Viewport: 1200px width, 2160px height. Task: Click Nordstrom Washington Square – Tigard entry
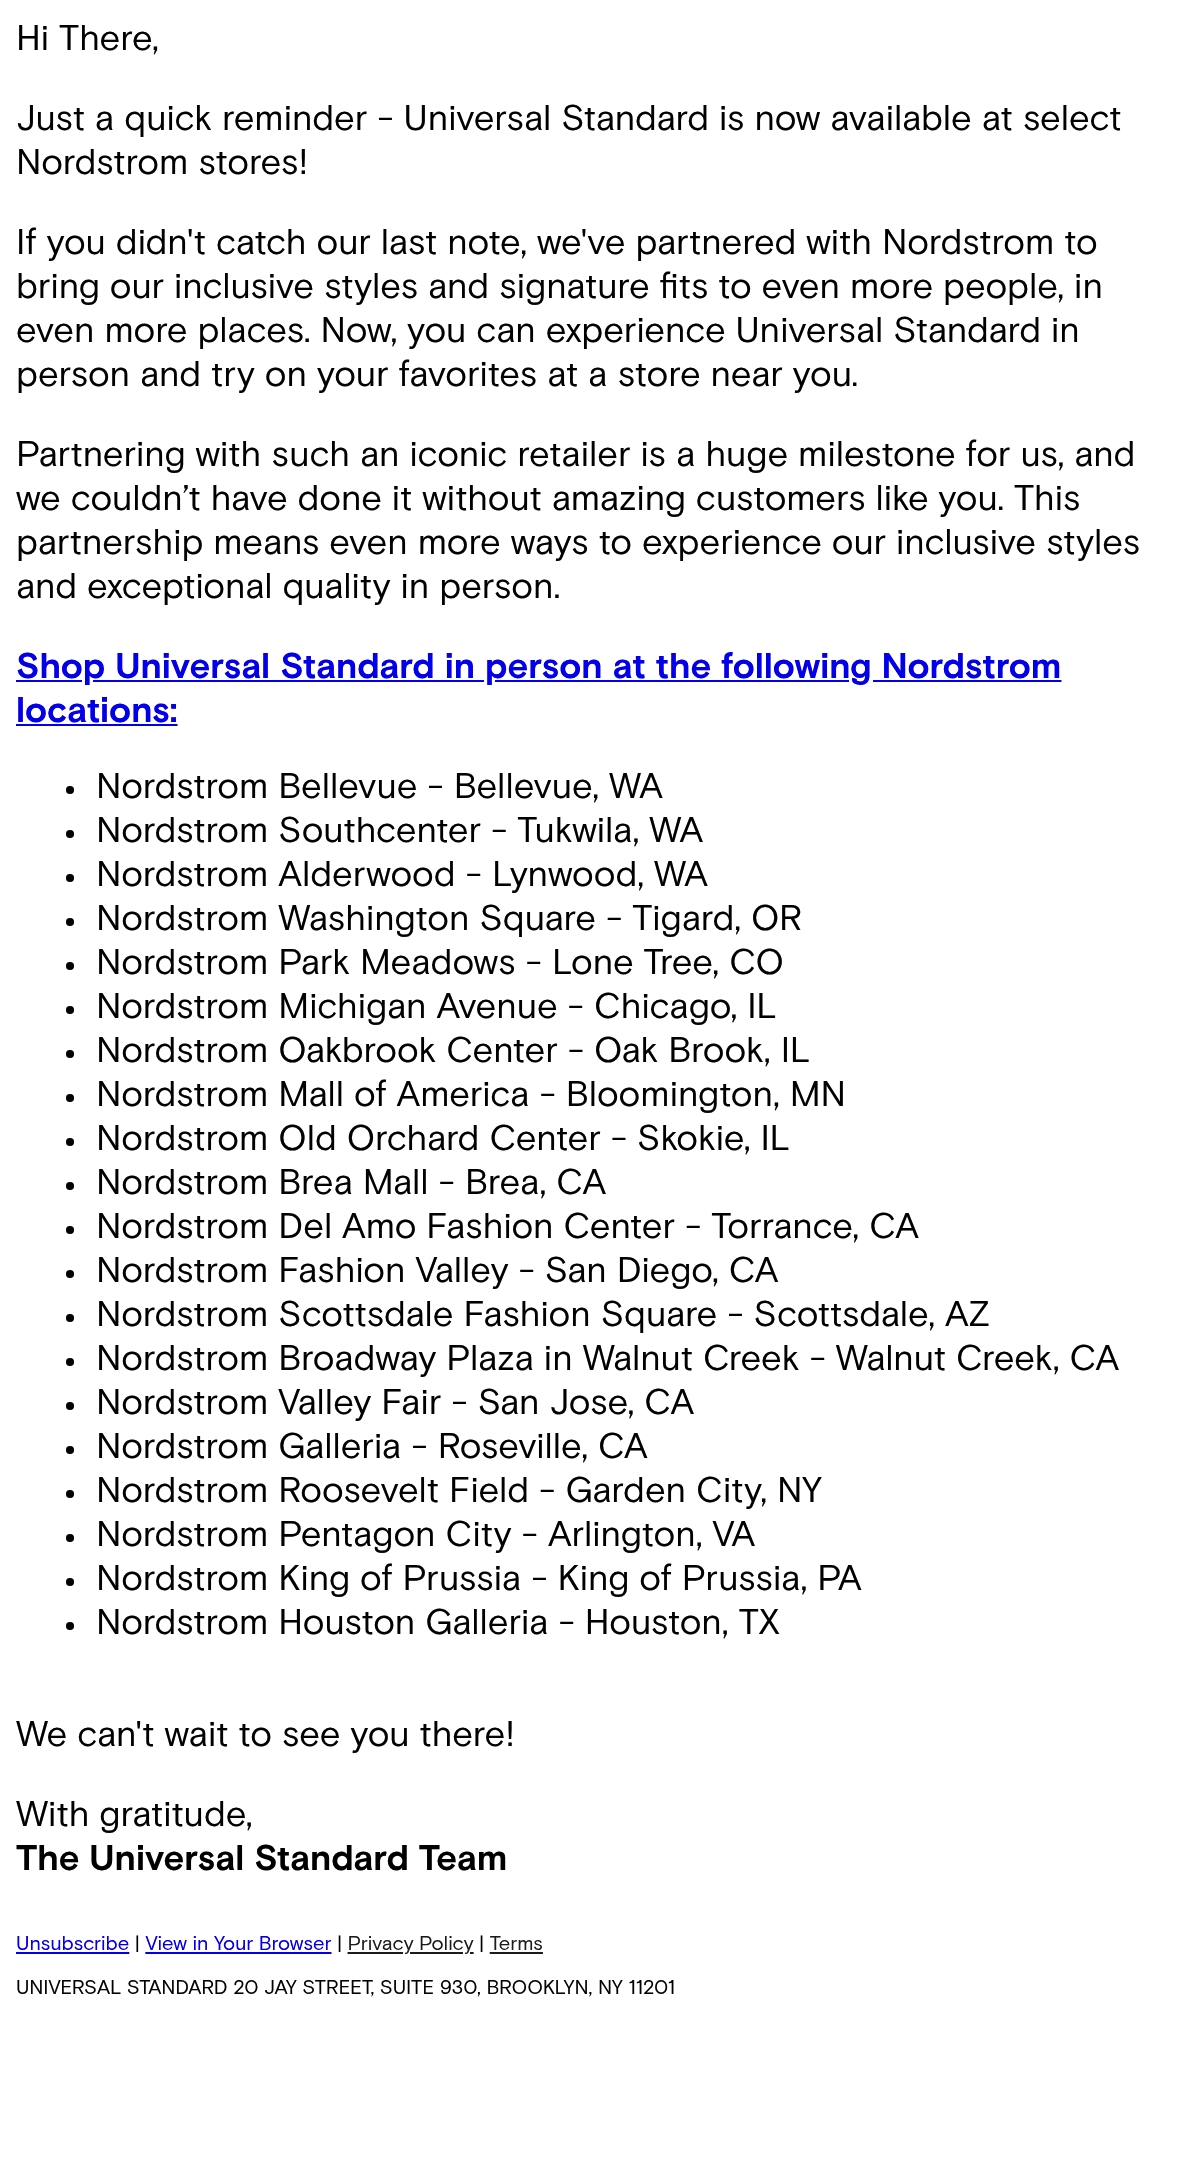[448, 918]
